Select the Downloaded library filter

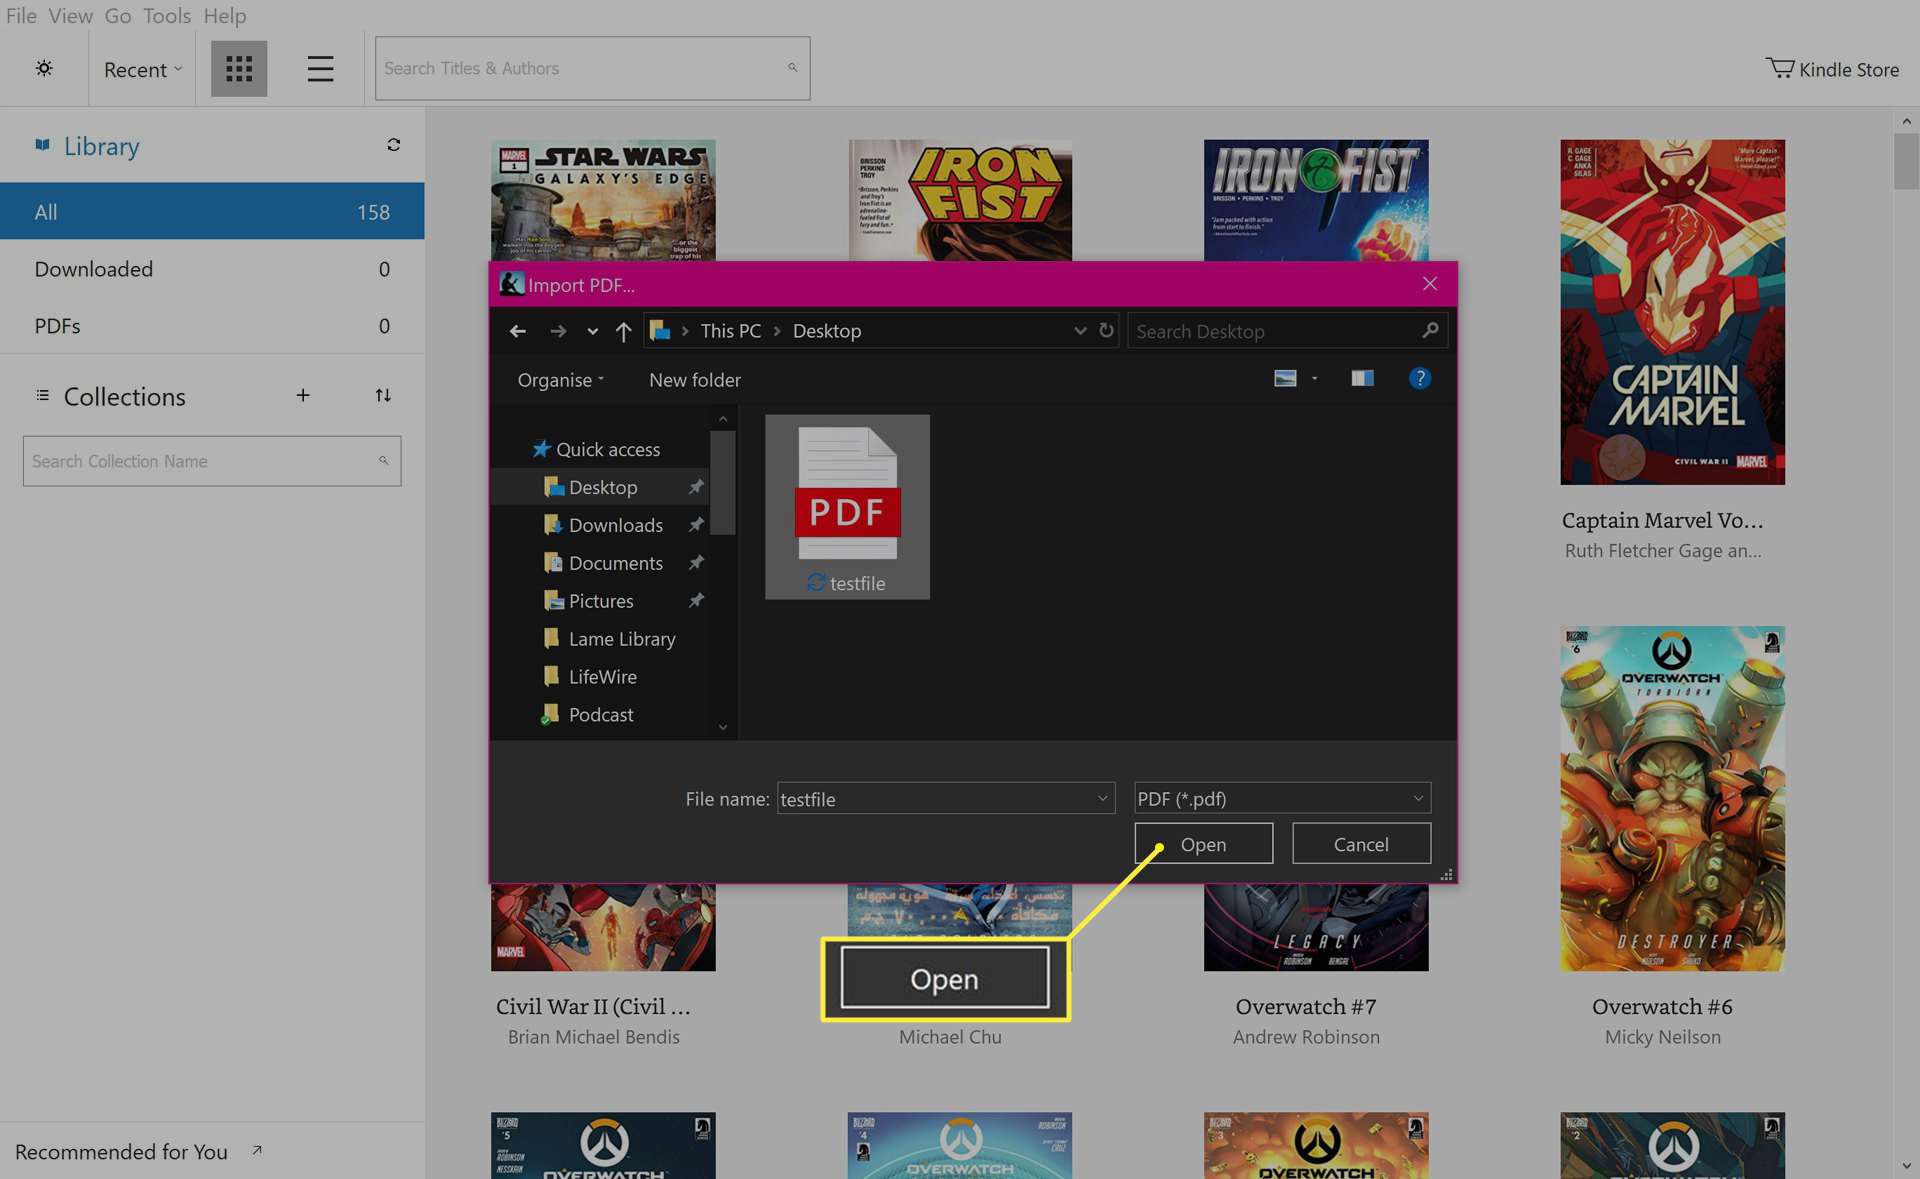pyautogui.click(x=212, y=268)
